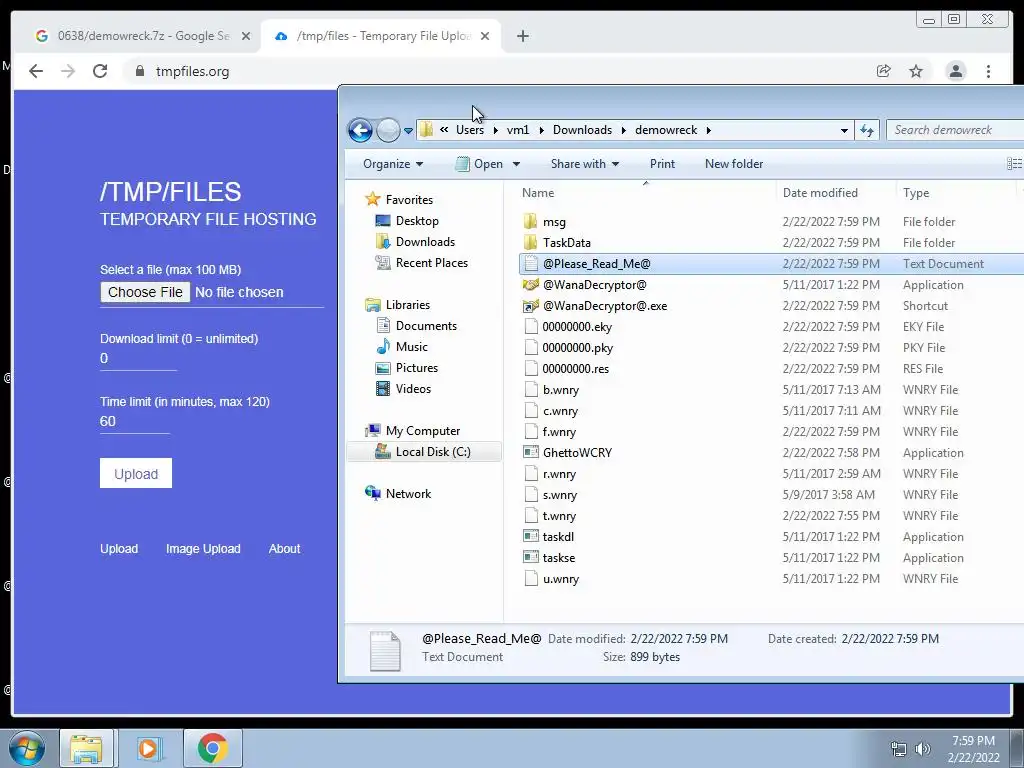
Task: Edit the Download limit field
Action: (138, 359)
